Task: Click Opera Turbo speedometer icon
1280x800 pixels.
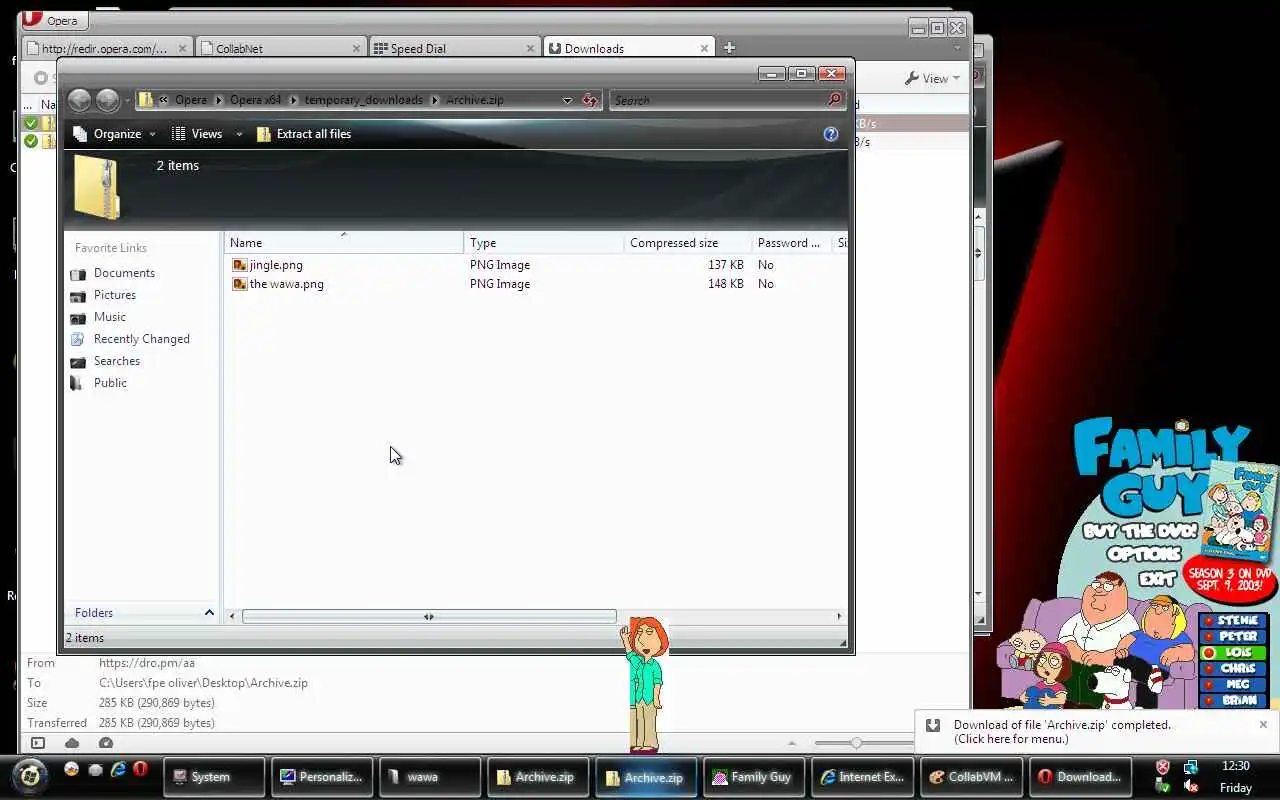Action: pos(106,743)
